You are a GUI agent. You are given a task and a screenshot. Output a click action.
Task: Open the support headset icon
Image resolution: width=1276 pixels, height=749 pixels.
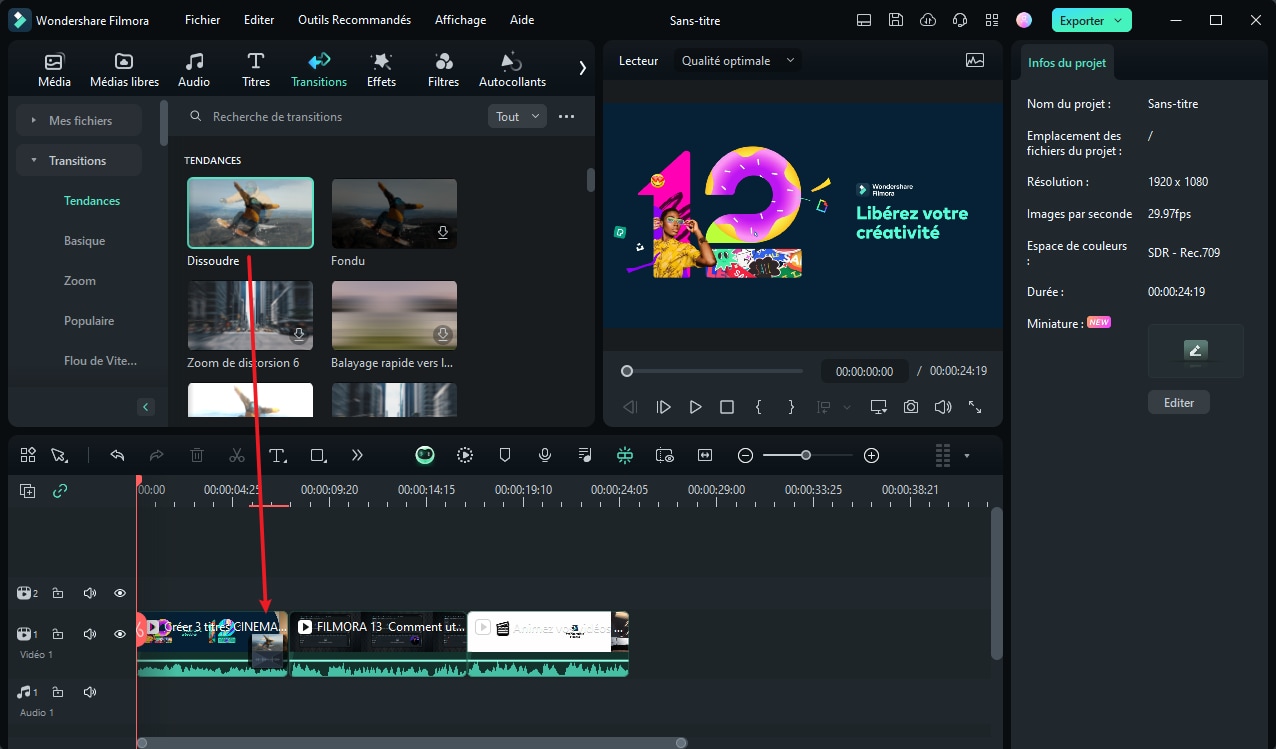pos(960,20)
